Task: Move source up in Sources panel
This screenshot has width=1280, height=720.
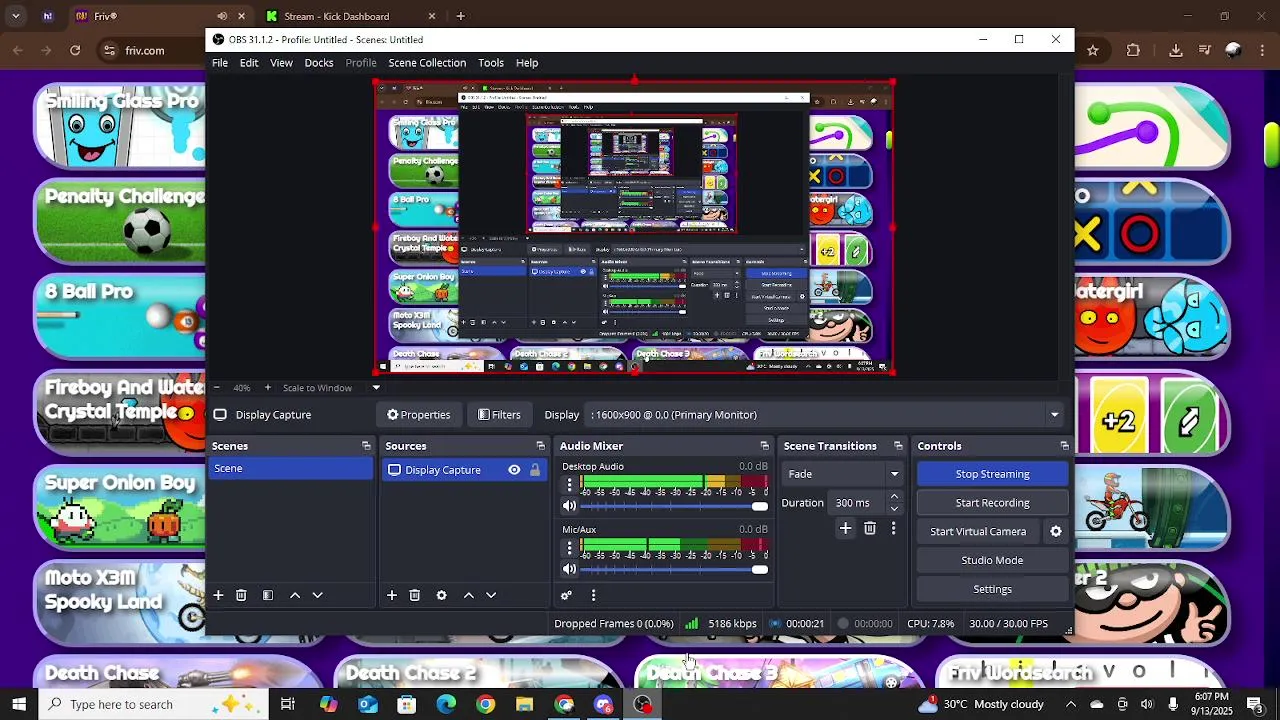Action: pyautogui.click(x=468, y=595)
